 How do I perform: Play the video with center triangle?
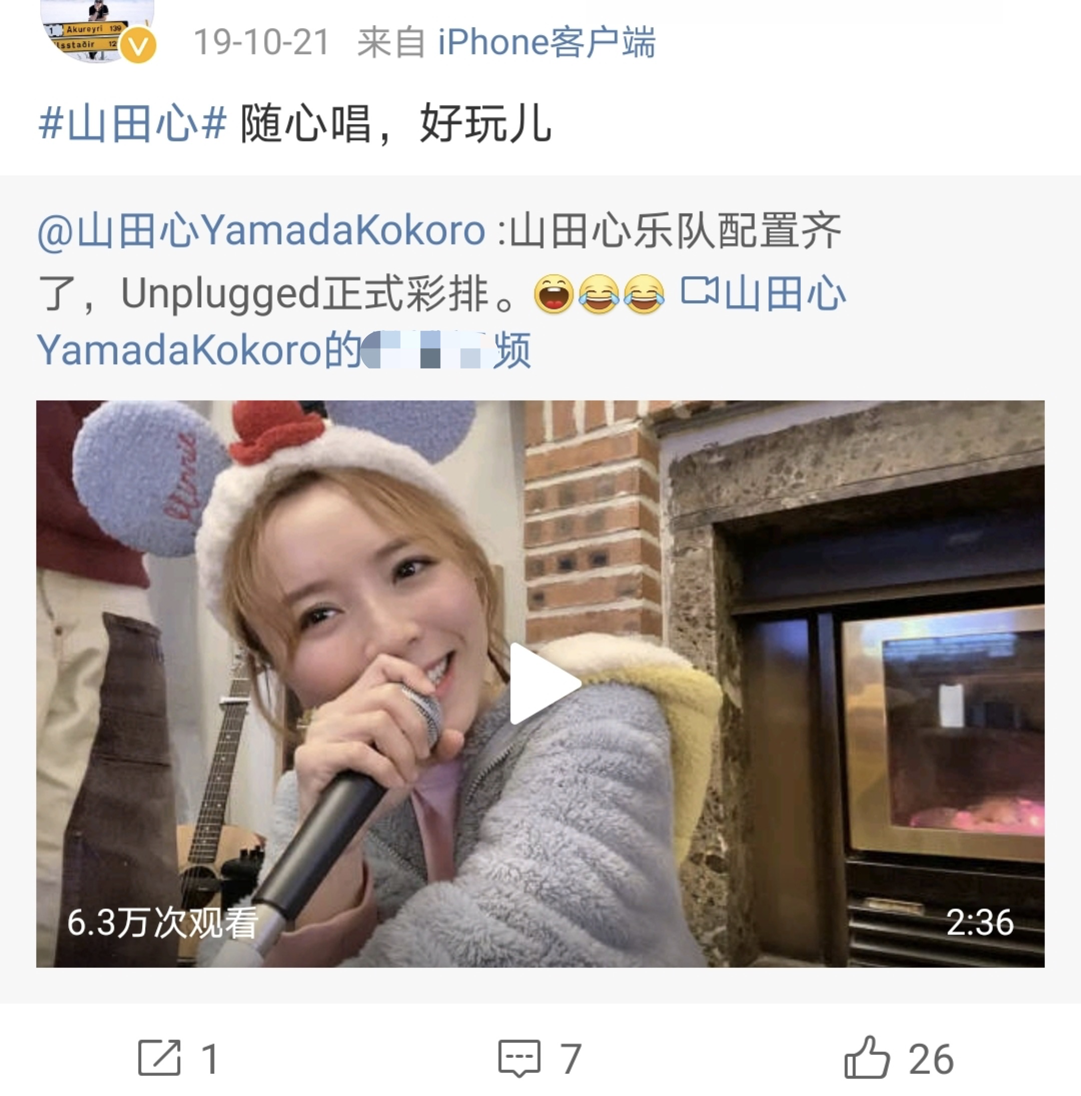(x=542, y=683)
